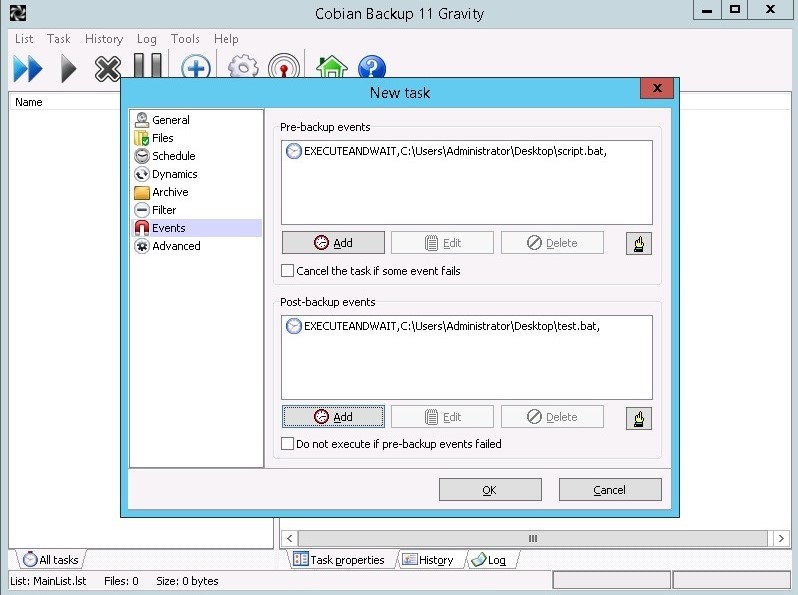Open the home page house icon
Viewport: 798px width, 595px height.
(331, 65)
